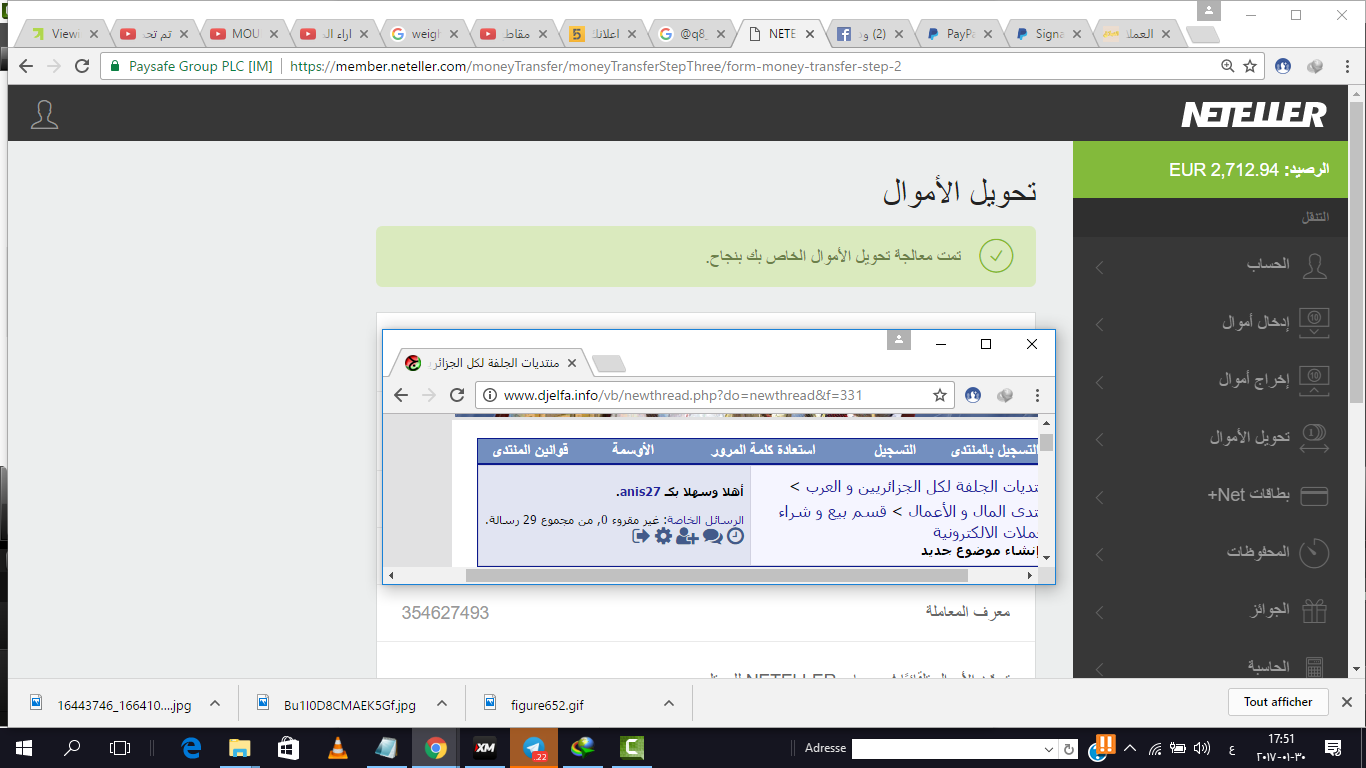Screen dimensions: 1366x768
Task: Click the إدخال أموال deposit icon
Action: [x=1314, y=322]
